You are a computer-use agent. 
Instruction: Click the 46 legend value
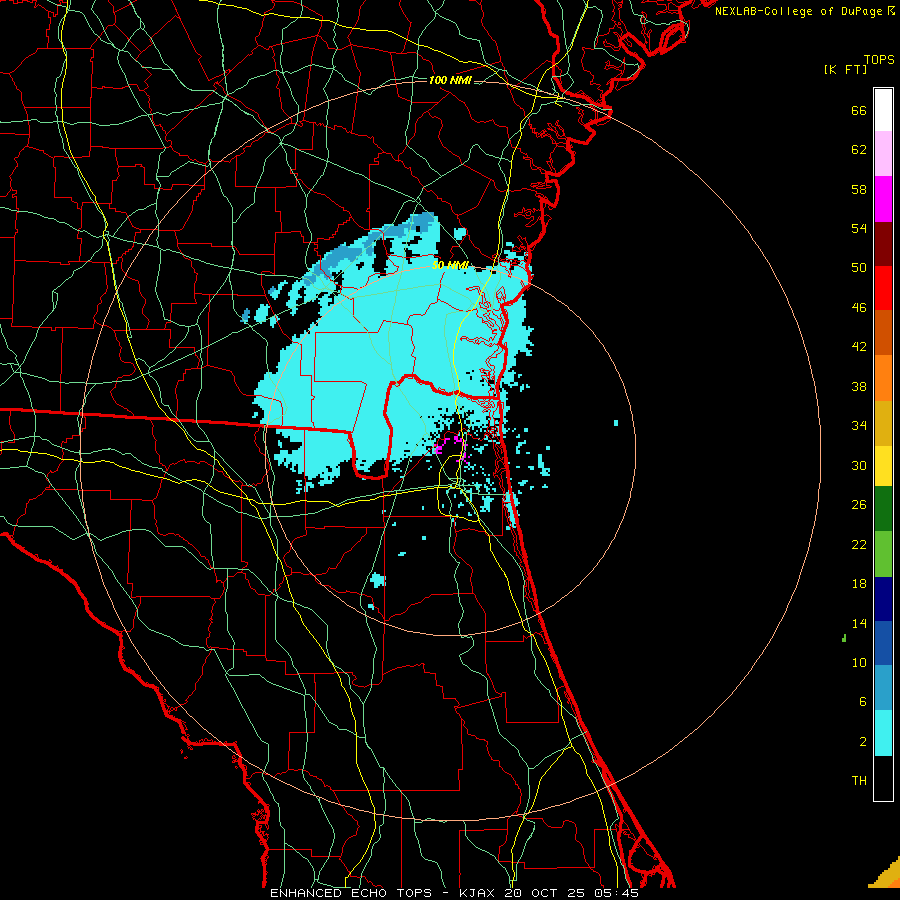click(x=859, y=308)
